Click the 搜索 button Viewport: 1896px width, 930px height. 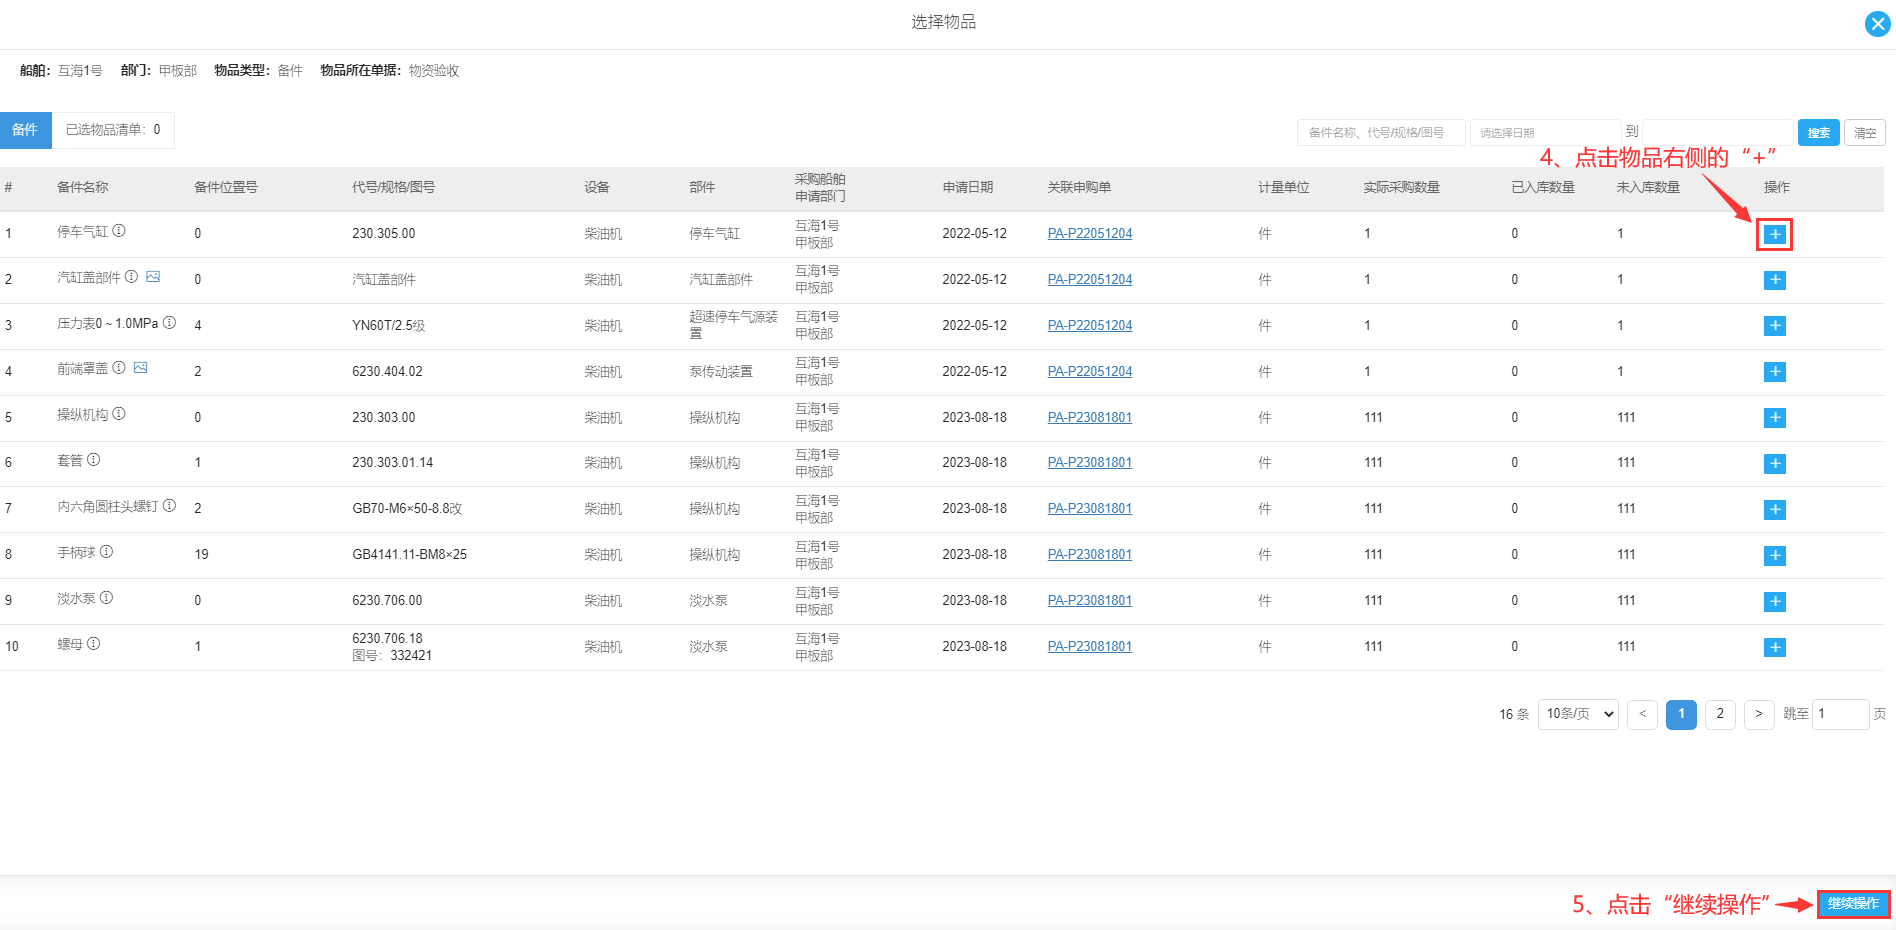(1818, 132)
